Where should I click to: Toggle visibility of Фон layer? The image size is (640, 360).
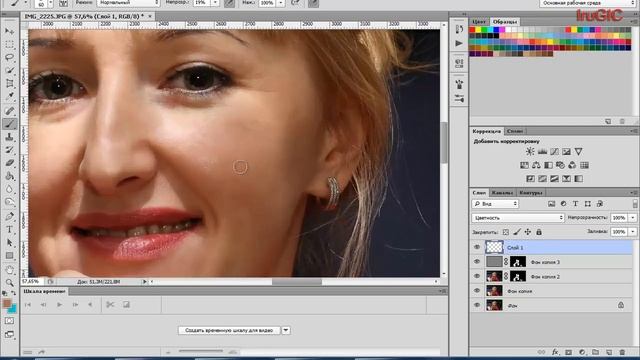(x=477, y=305)
